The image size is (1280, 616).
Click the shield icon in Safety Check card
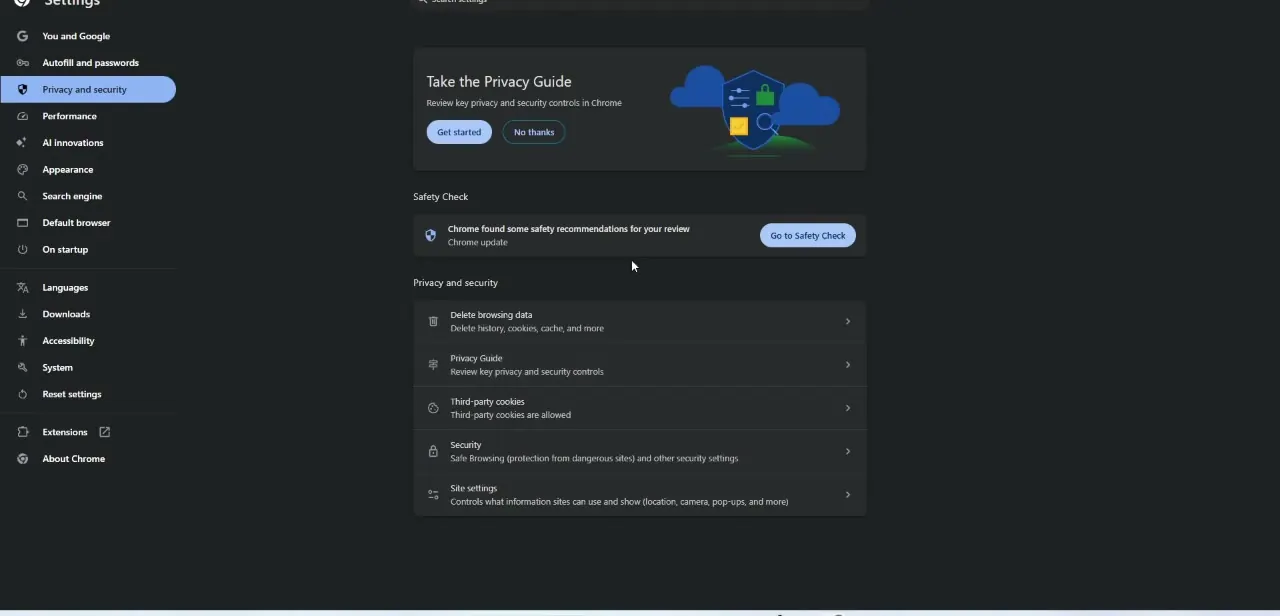pos(431,236)
